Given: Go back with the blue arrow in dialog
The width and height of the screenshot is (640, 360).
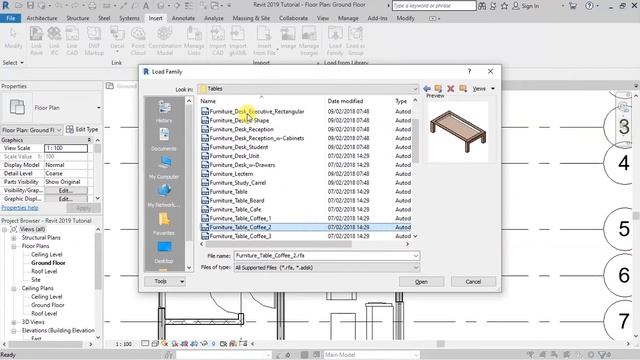Looking at the screenshot, I should (427, 88).
